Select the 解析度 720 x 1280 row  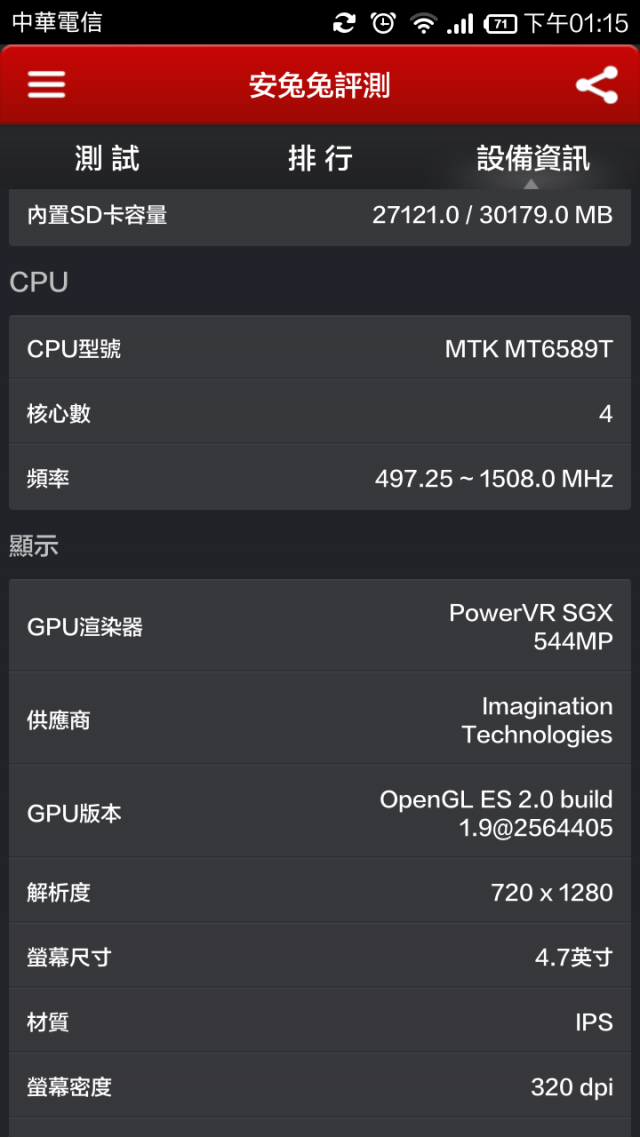pyautogui.click(x=320, y=891)
